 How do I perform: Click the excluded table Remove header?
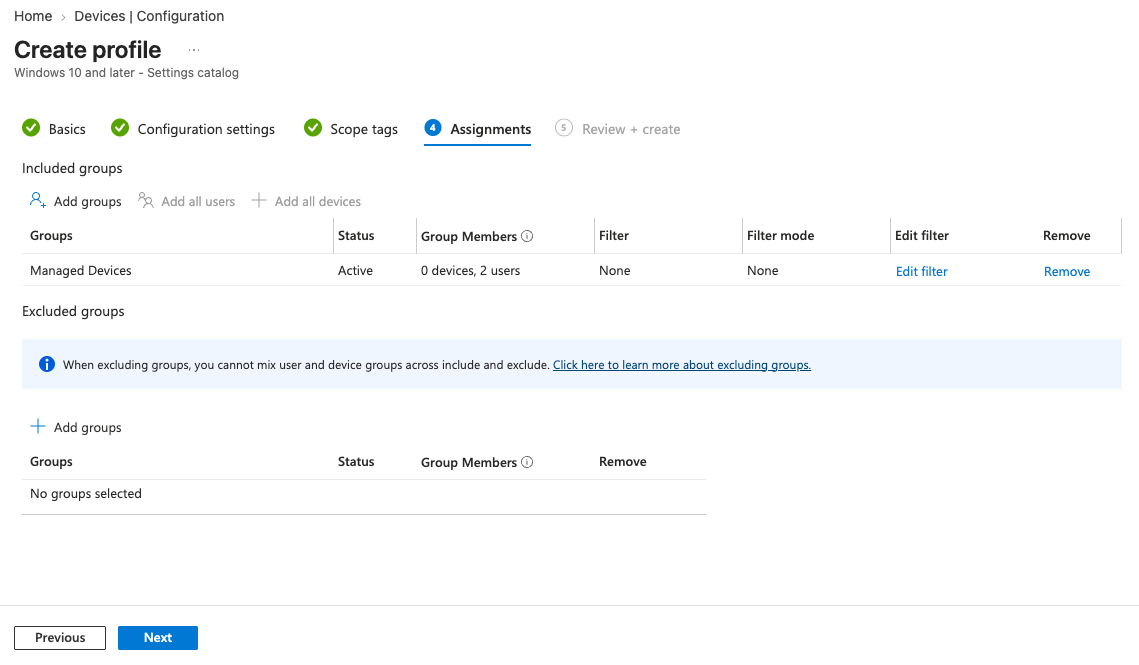coord(623,462)
